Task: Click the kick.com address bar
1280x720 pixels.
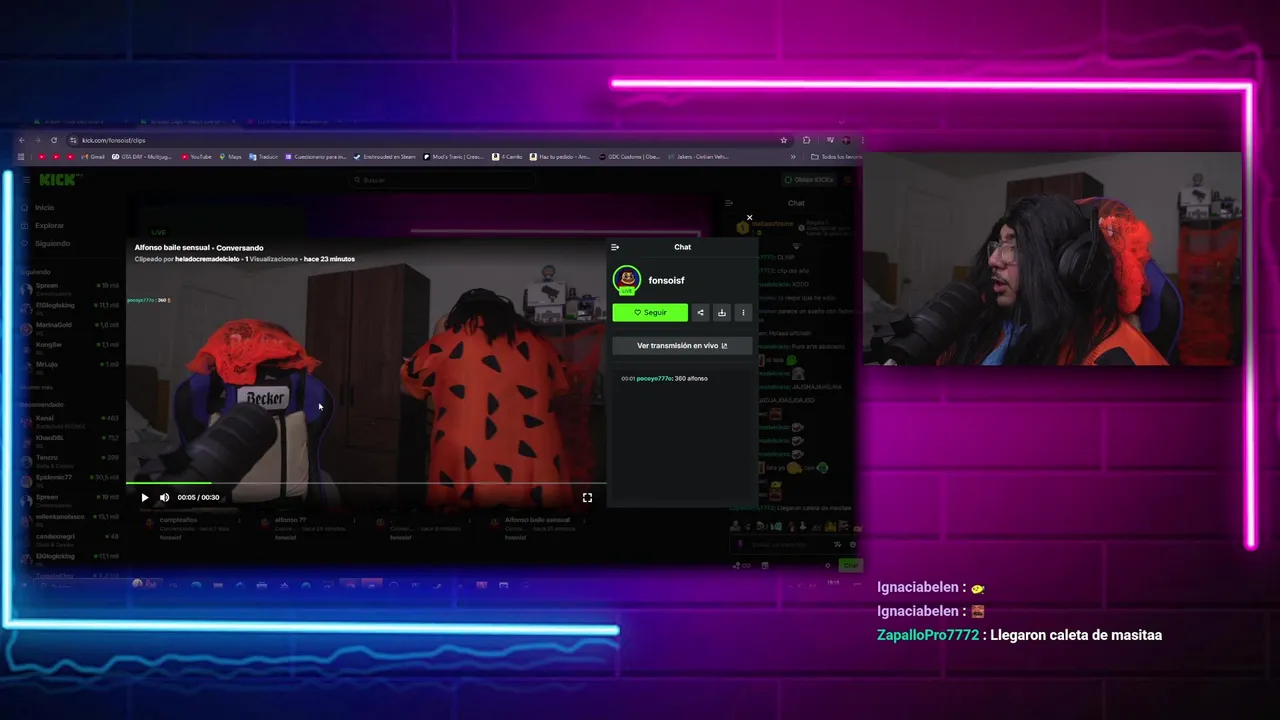Action: (430, 140)
